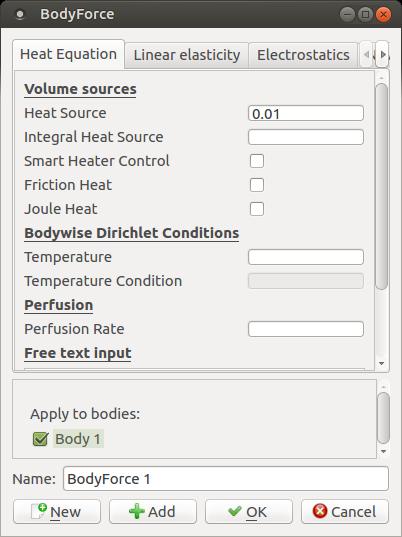Uncheck Body 1 in apply to bodies
The width and height of the screenshot is (402, 537).
coord(40,439)
